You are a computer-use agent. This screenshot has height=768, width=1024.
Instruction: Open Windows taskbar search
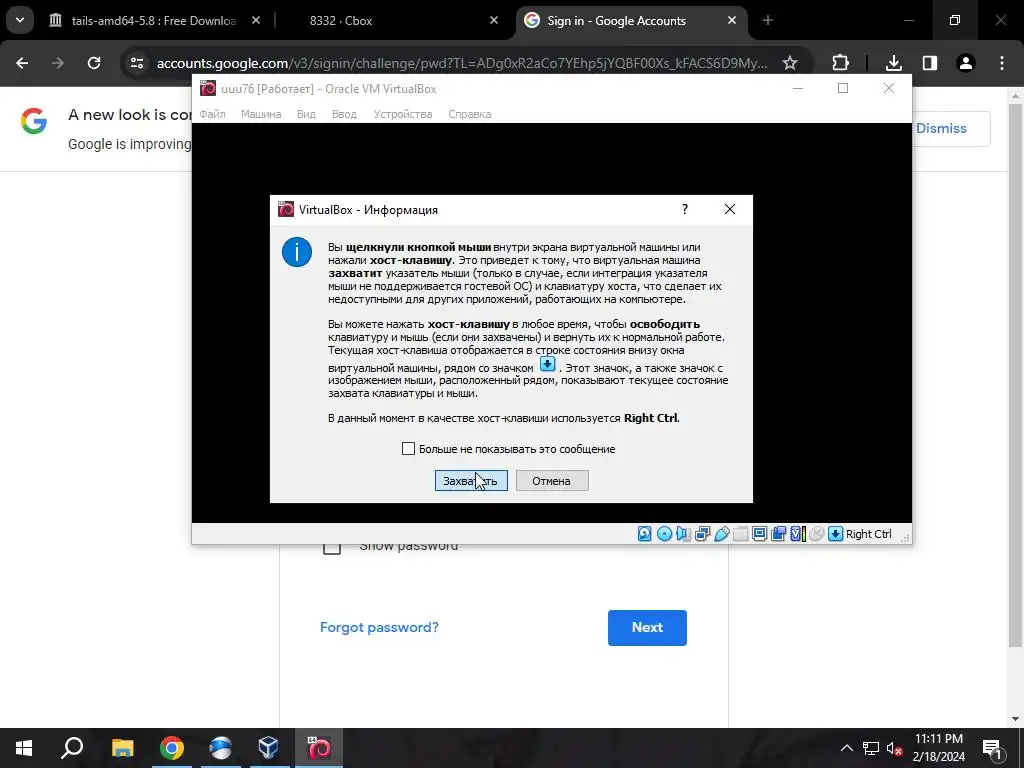tap(72, 748)
